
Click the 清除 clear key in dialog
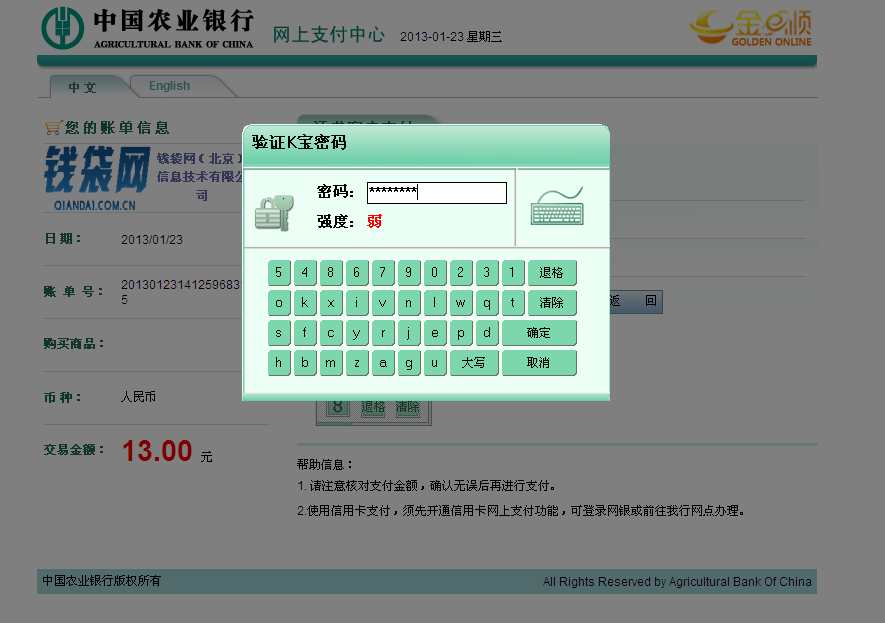(551, 302)
